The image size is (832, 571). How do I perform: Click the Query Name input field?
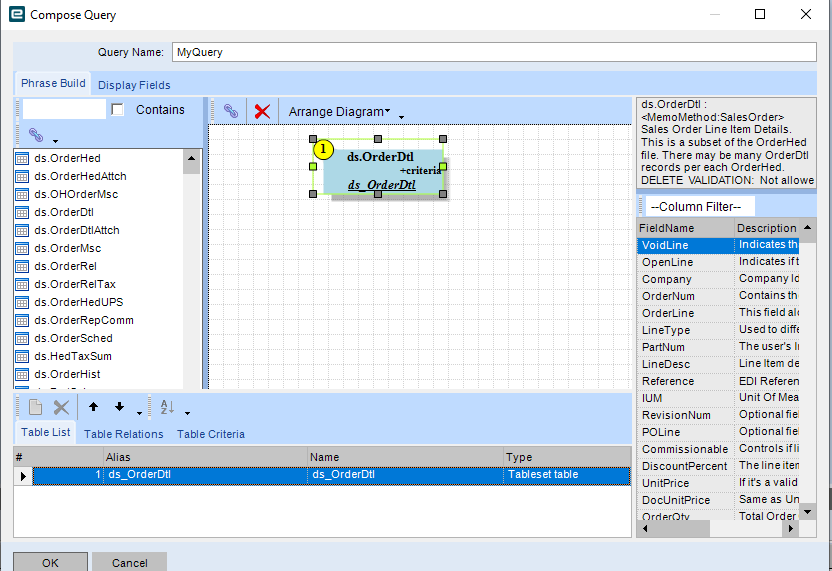(493, 52)
